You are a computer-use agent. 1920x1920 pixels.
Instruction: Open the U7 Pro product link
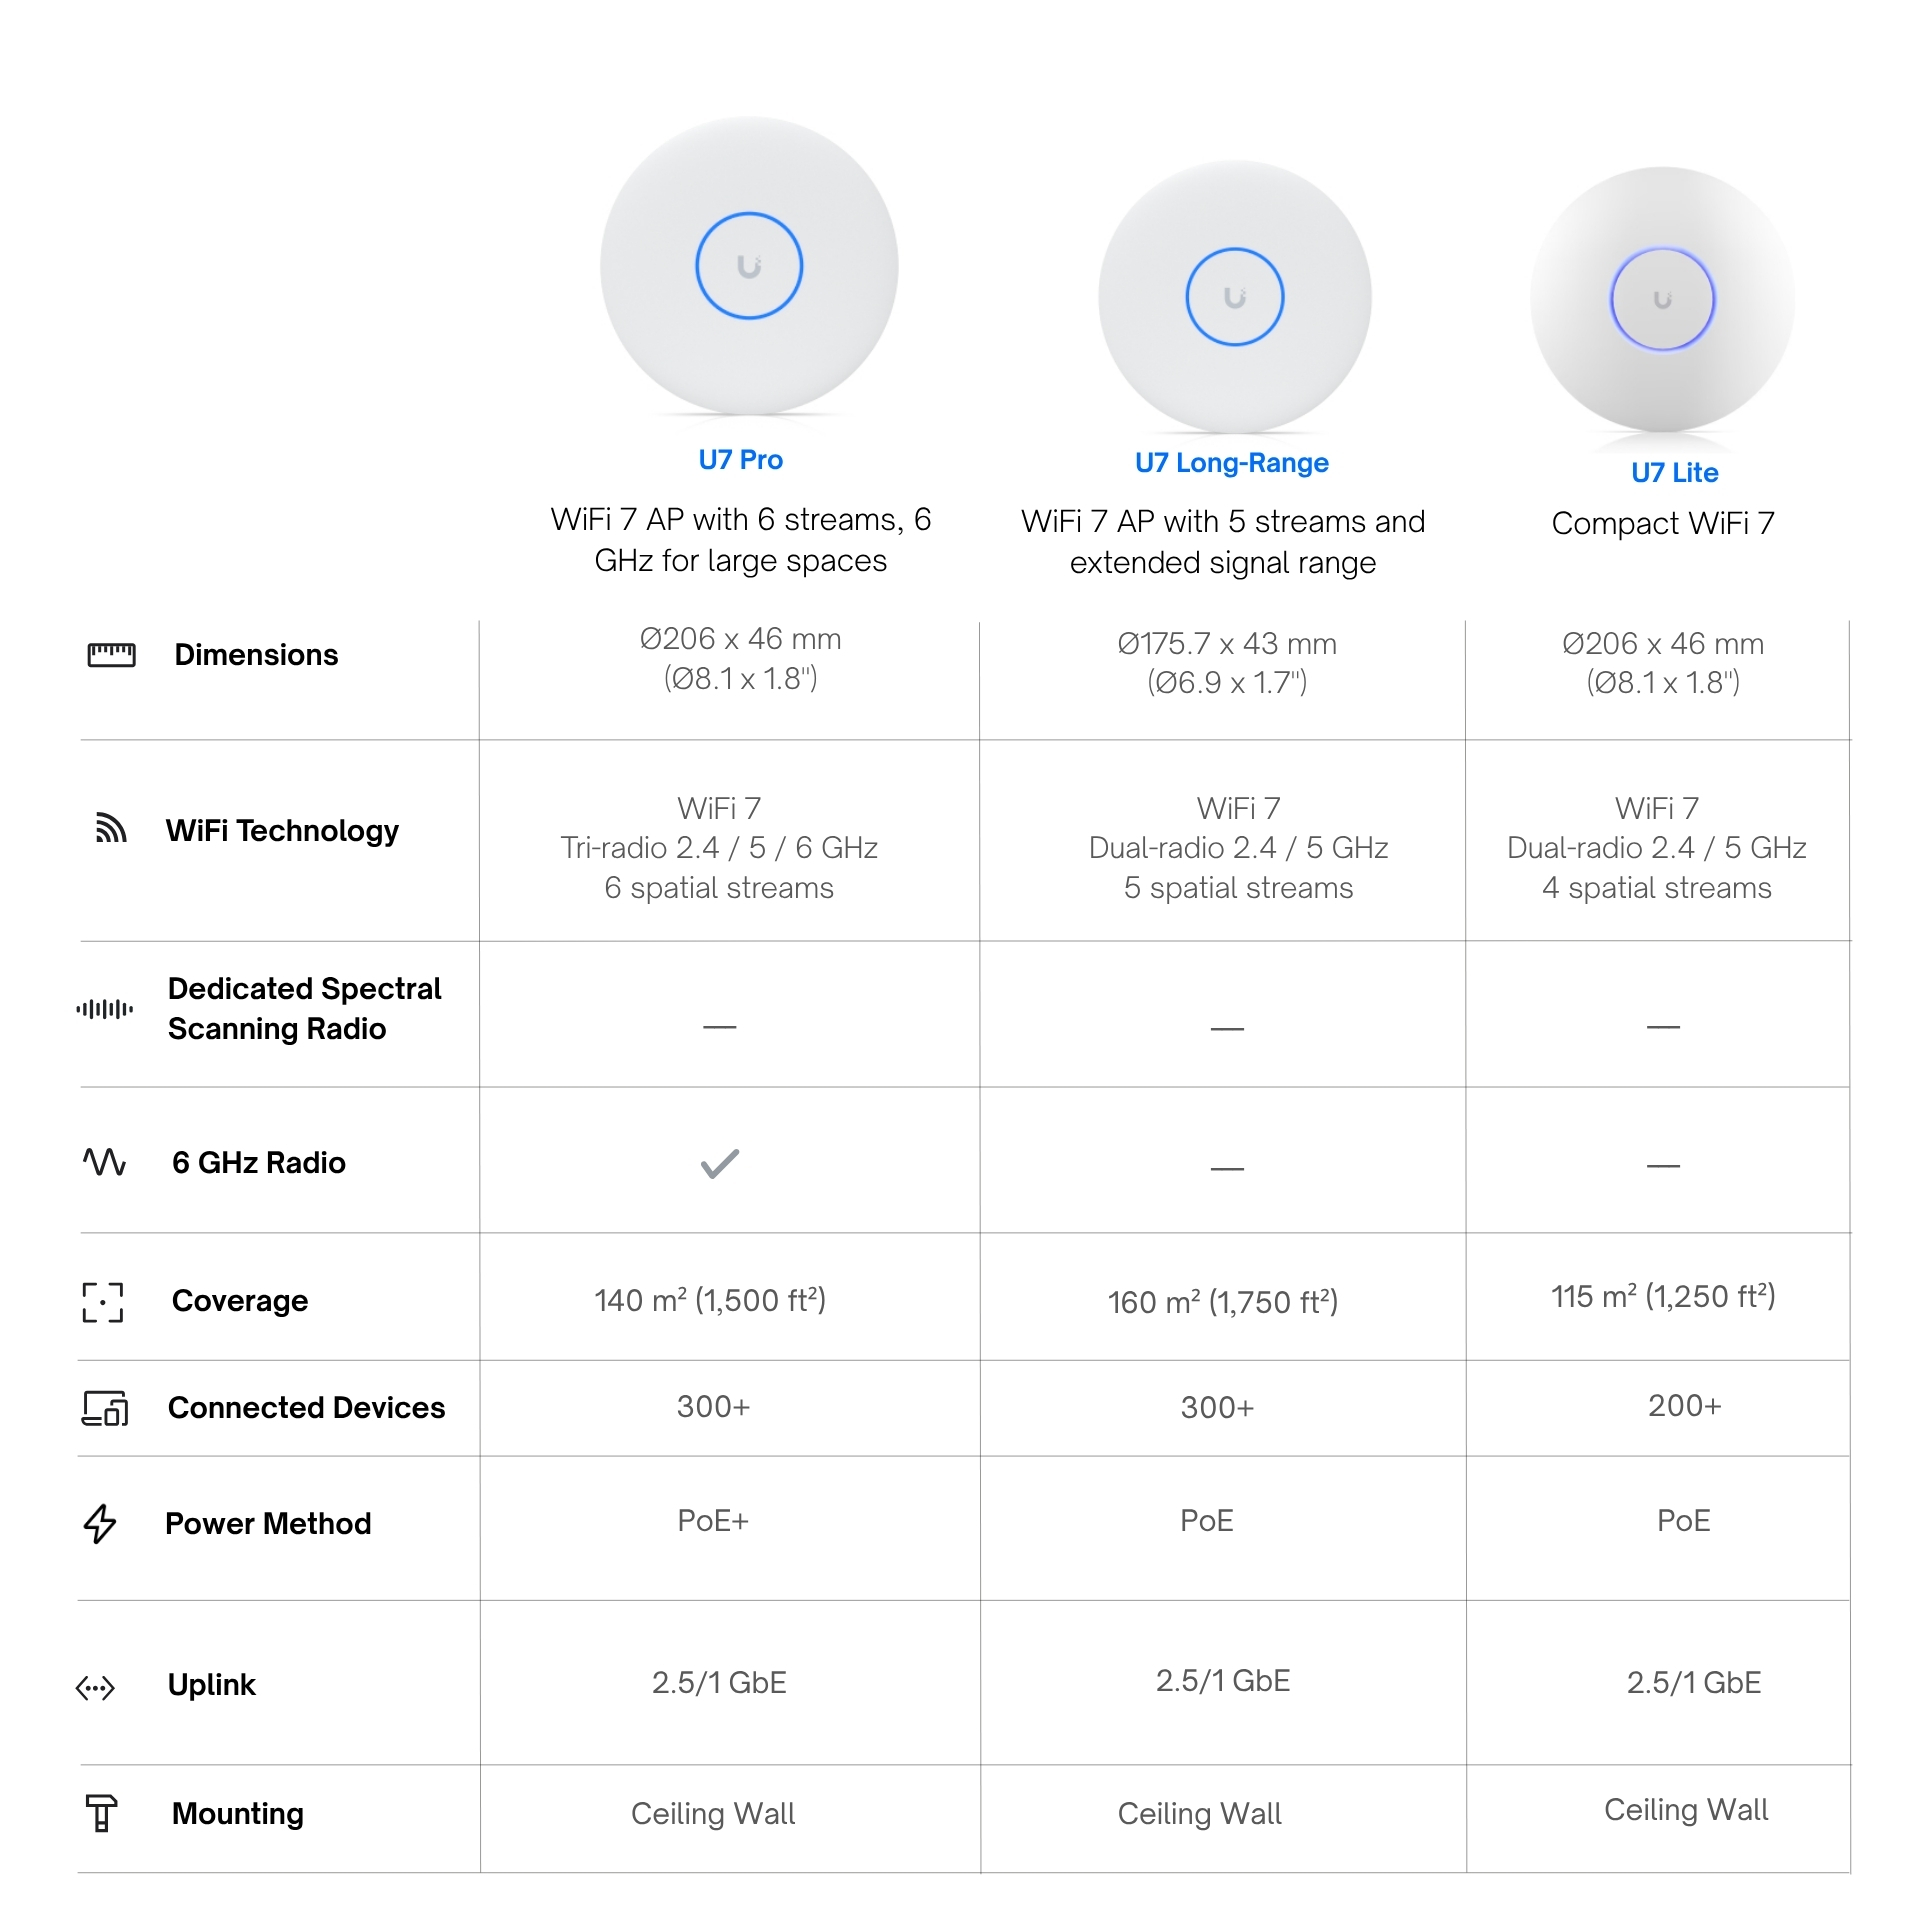(x=741, y=460)
